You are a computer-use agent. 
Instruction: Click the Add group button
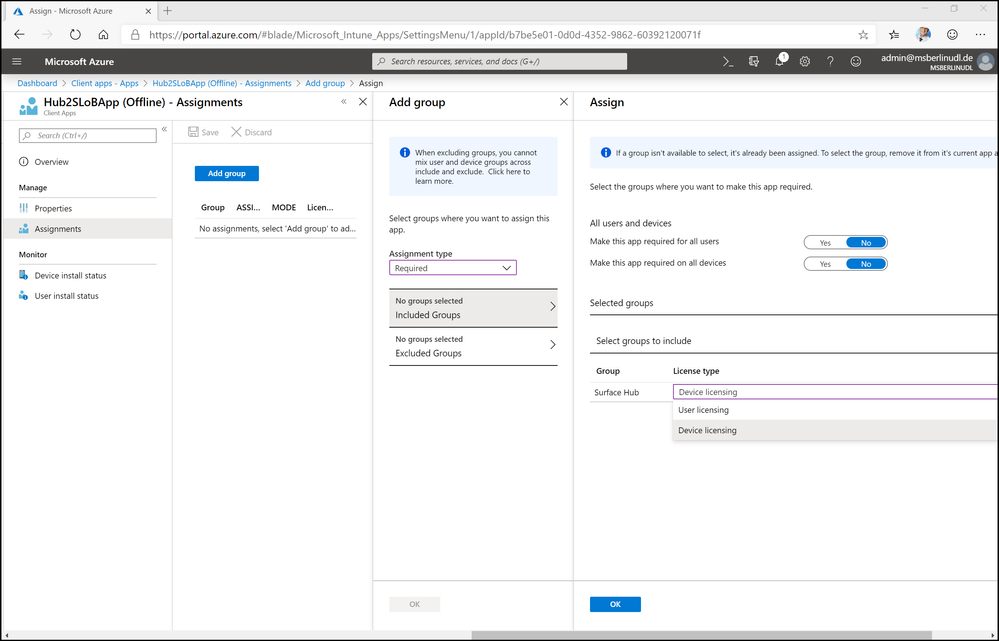[227, 173]
